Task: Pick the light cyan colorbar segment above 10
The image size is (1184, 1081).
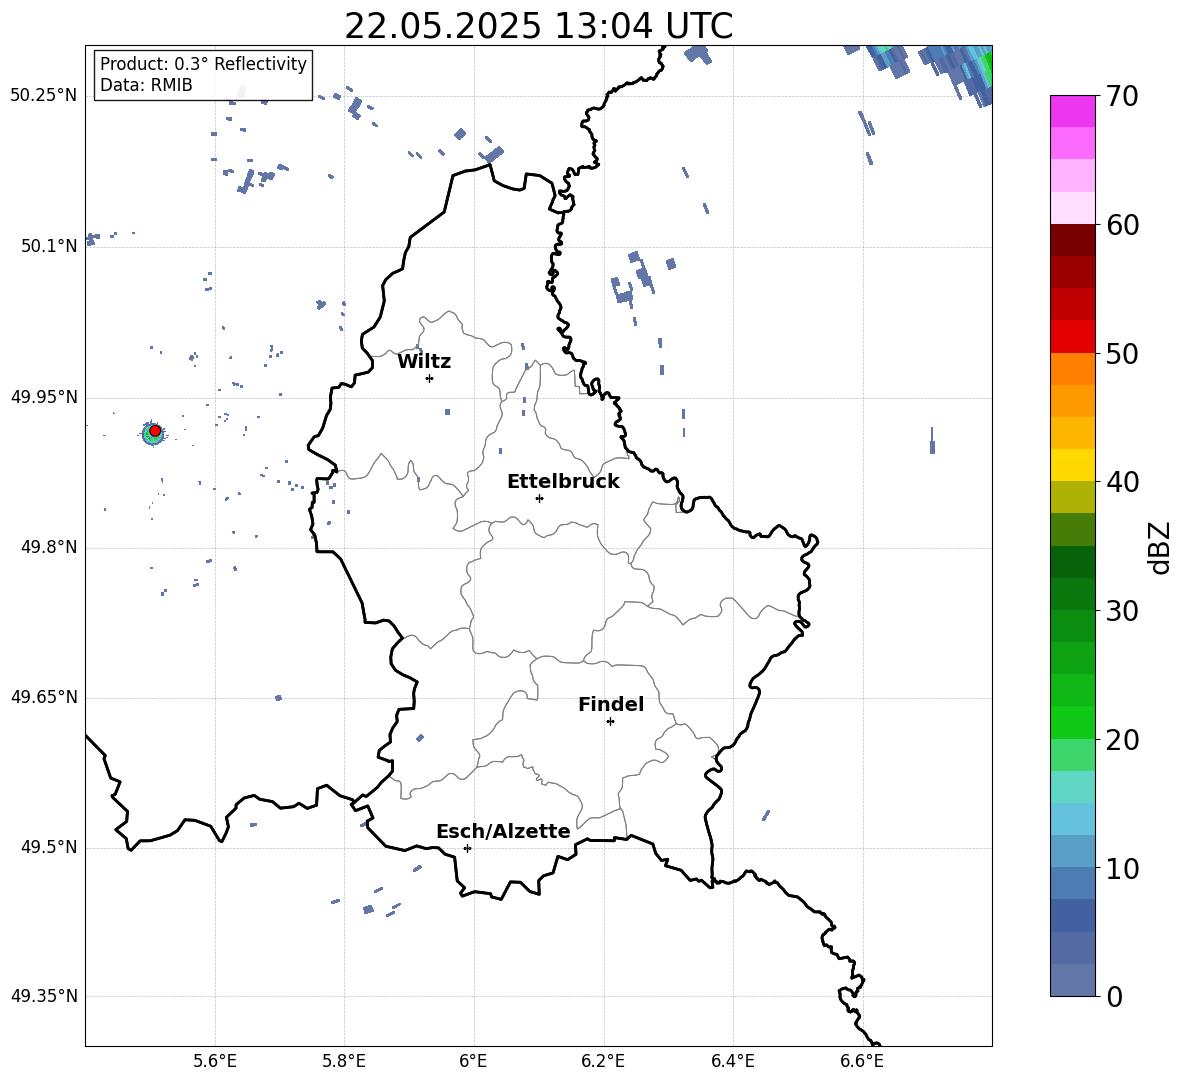Action: point(1072,819)
